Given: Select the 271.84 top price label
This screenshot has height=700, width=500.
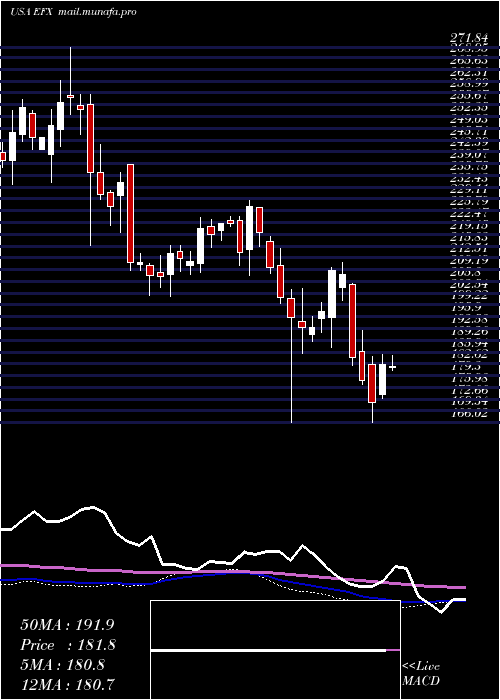Looking at the screenshot, I should (468, 39).
